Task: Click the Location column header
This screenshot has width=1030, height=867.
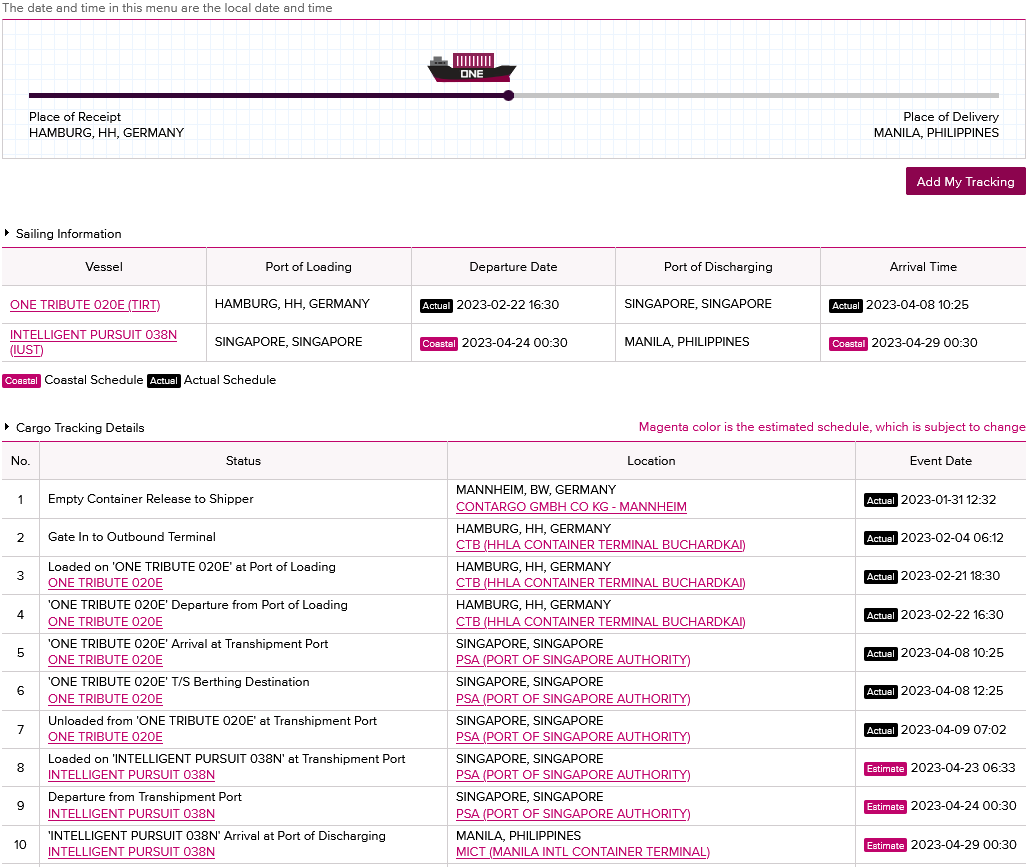Action: pyautogui.click(x=651, y=461)
